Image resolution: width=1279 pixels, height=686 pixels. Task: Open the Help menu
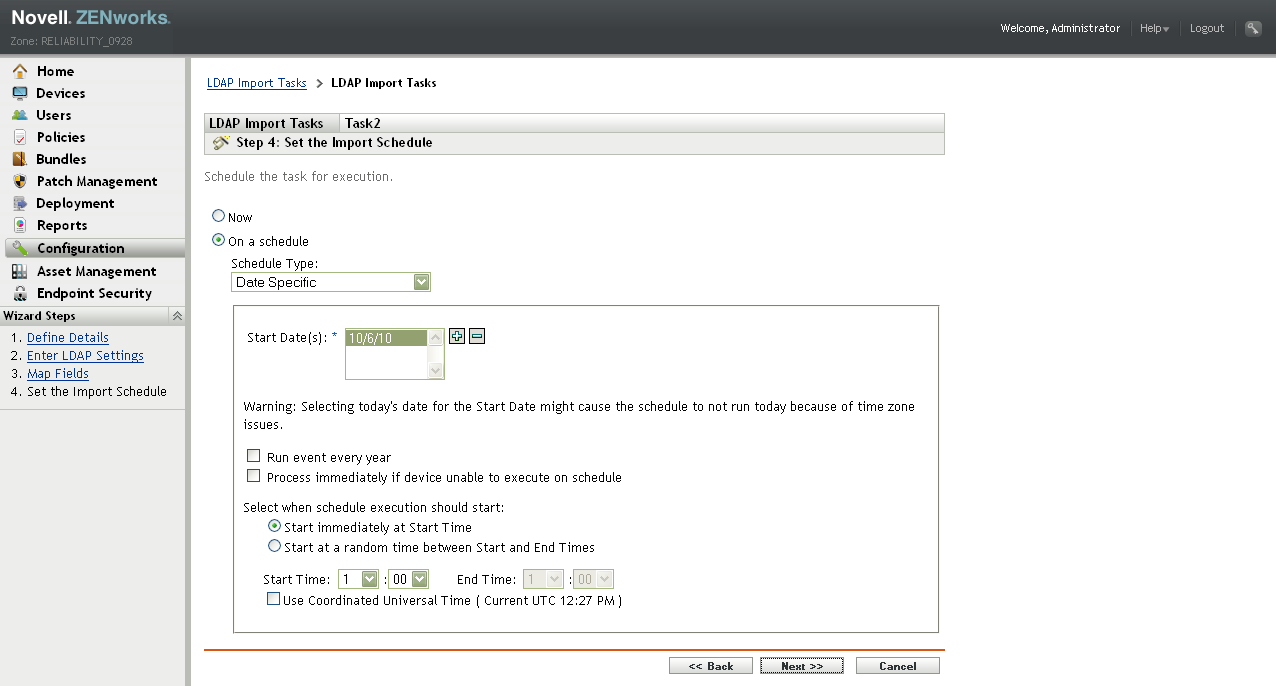(1154, 28)
